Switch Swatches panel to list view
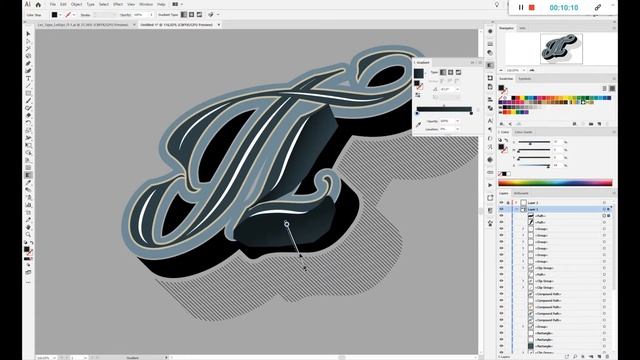This screenshot has width=640, height=360. [604, 88]
